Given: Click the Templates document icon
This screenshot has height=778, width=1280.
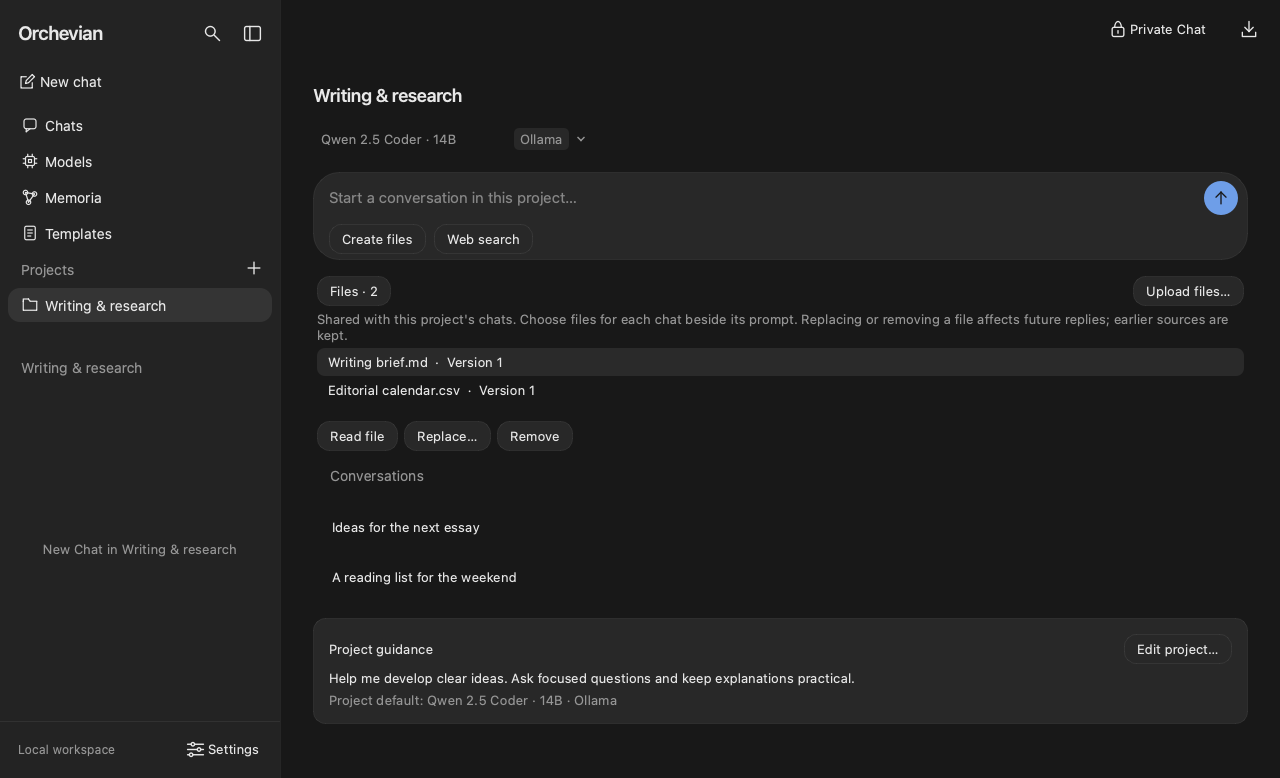Looking at the screenshot, I should [x=30, y=233].
